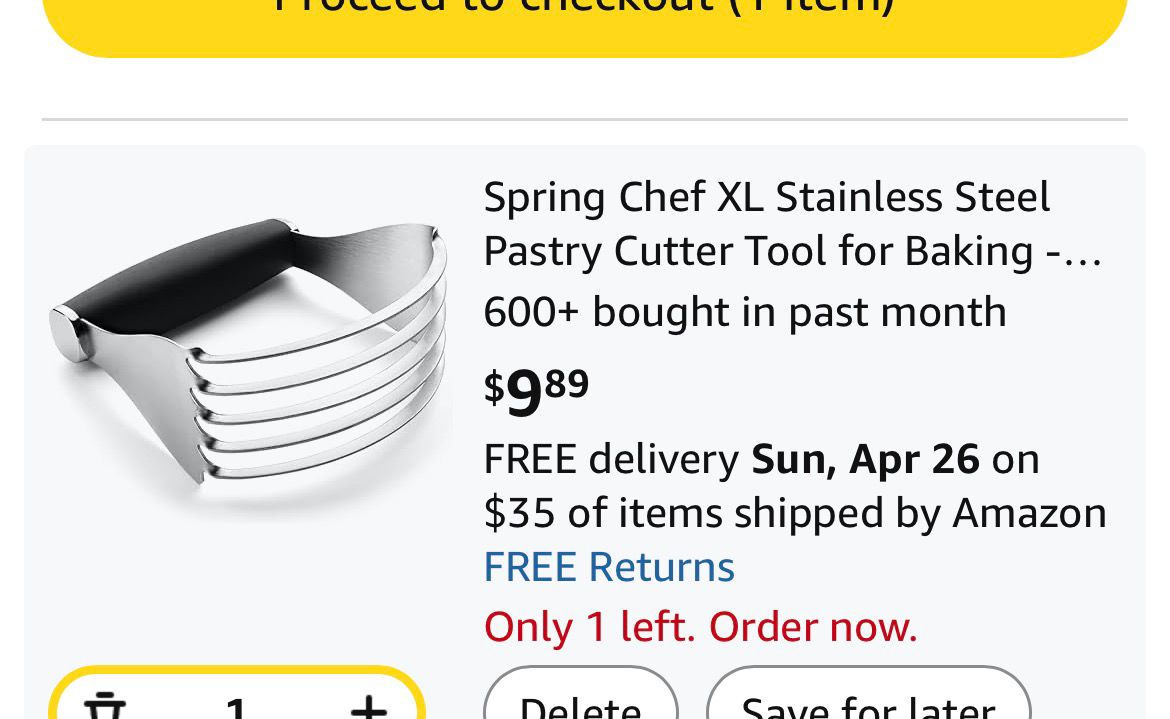Screen dimensions: 1170x719
Task: Click the Spring Chef XL Stainless Steel title
Action: pos(766,197)
